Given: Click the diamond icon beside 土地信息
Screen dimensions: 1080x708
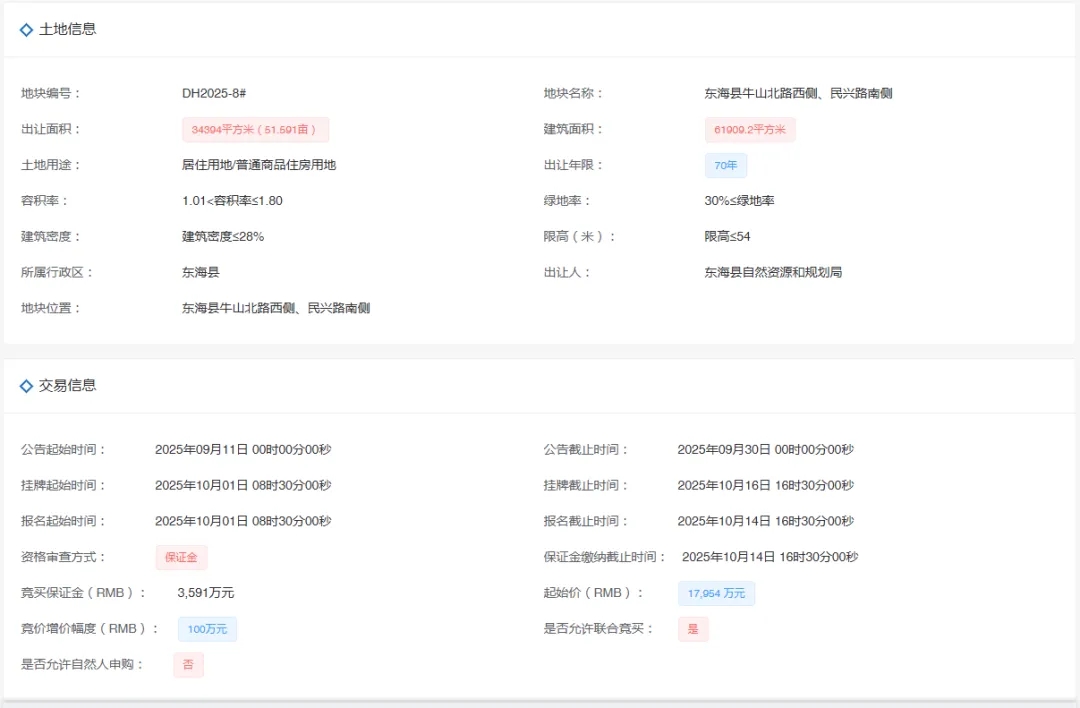Looking at the screenshot, I should tap(26, 30).
